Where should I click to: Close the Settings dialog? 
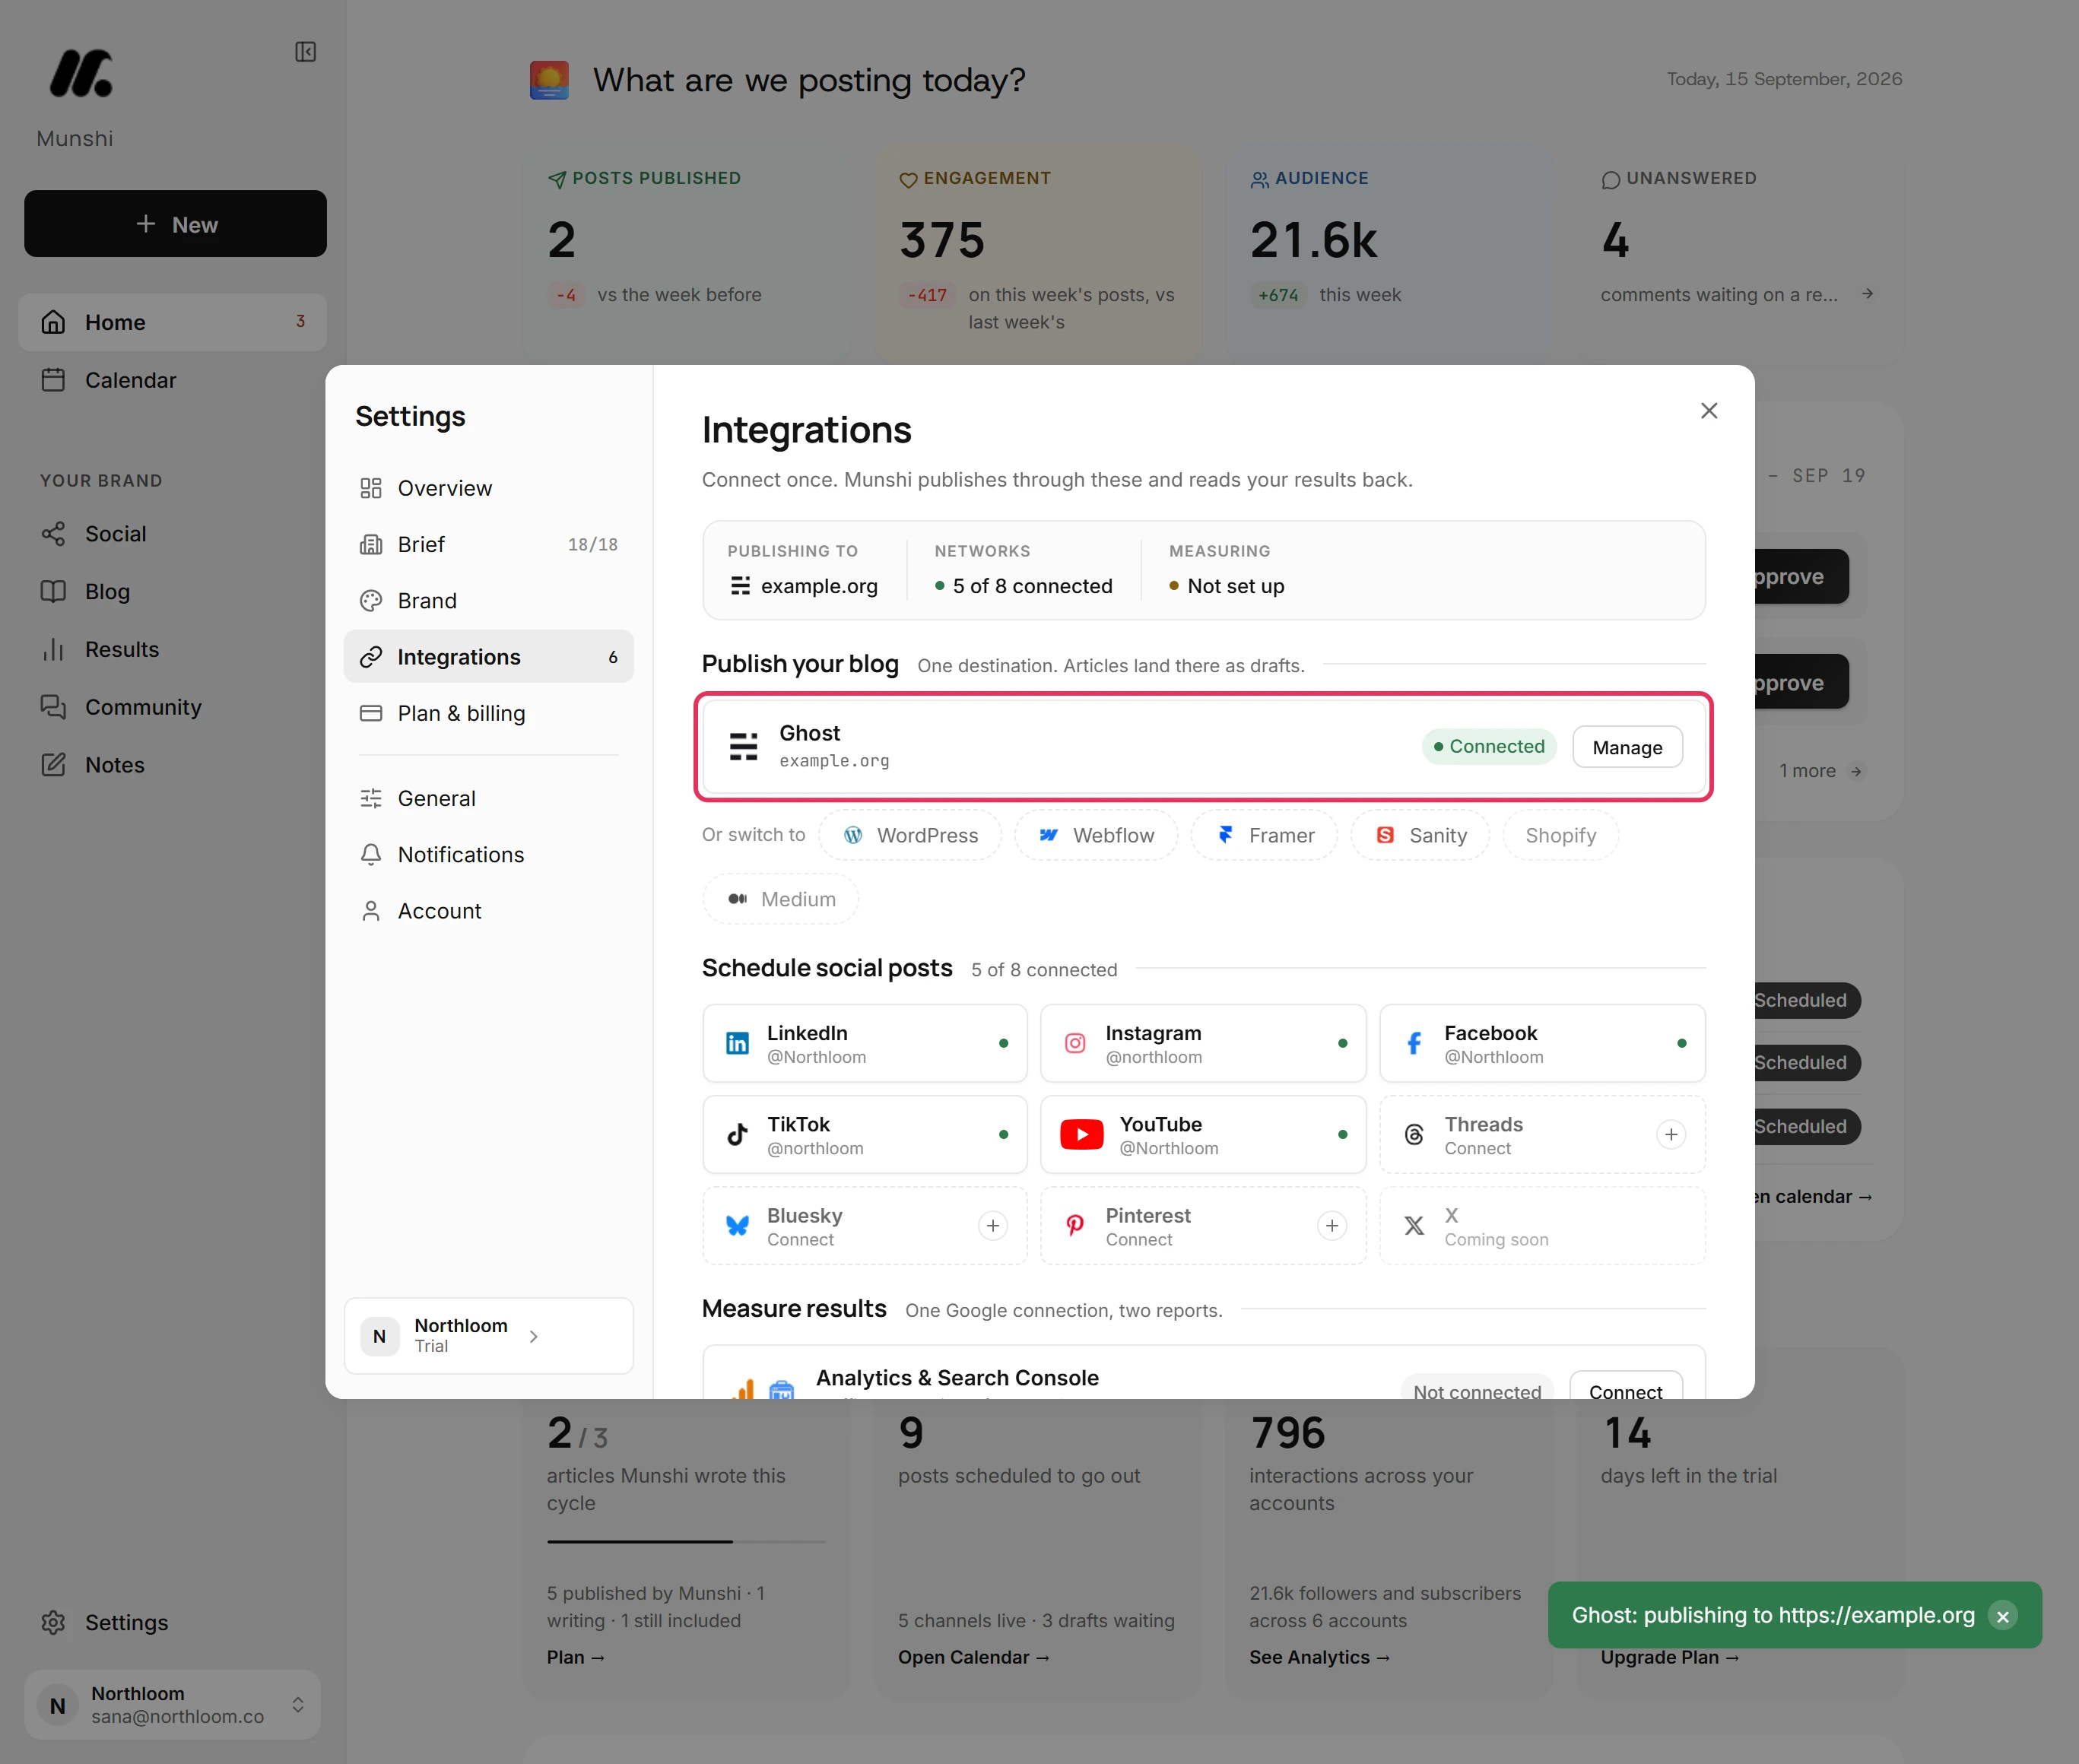(x=1709, y=411)
